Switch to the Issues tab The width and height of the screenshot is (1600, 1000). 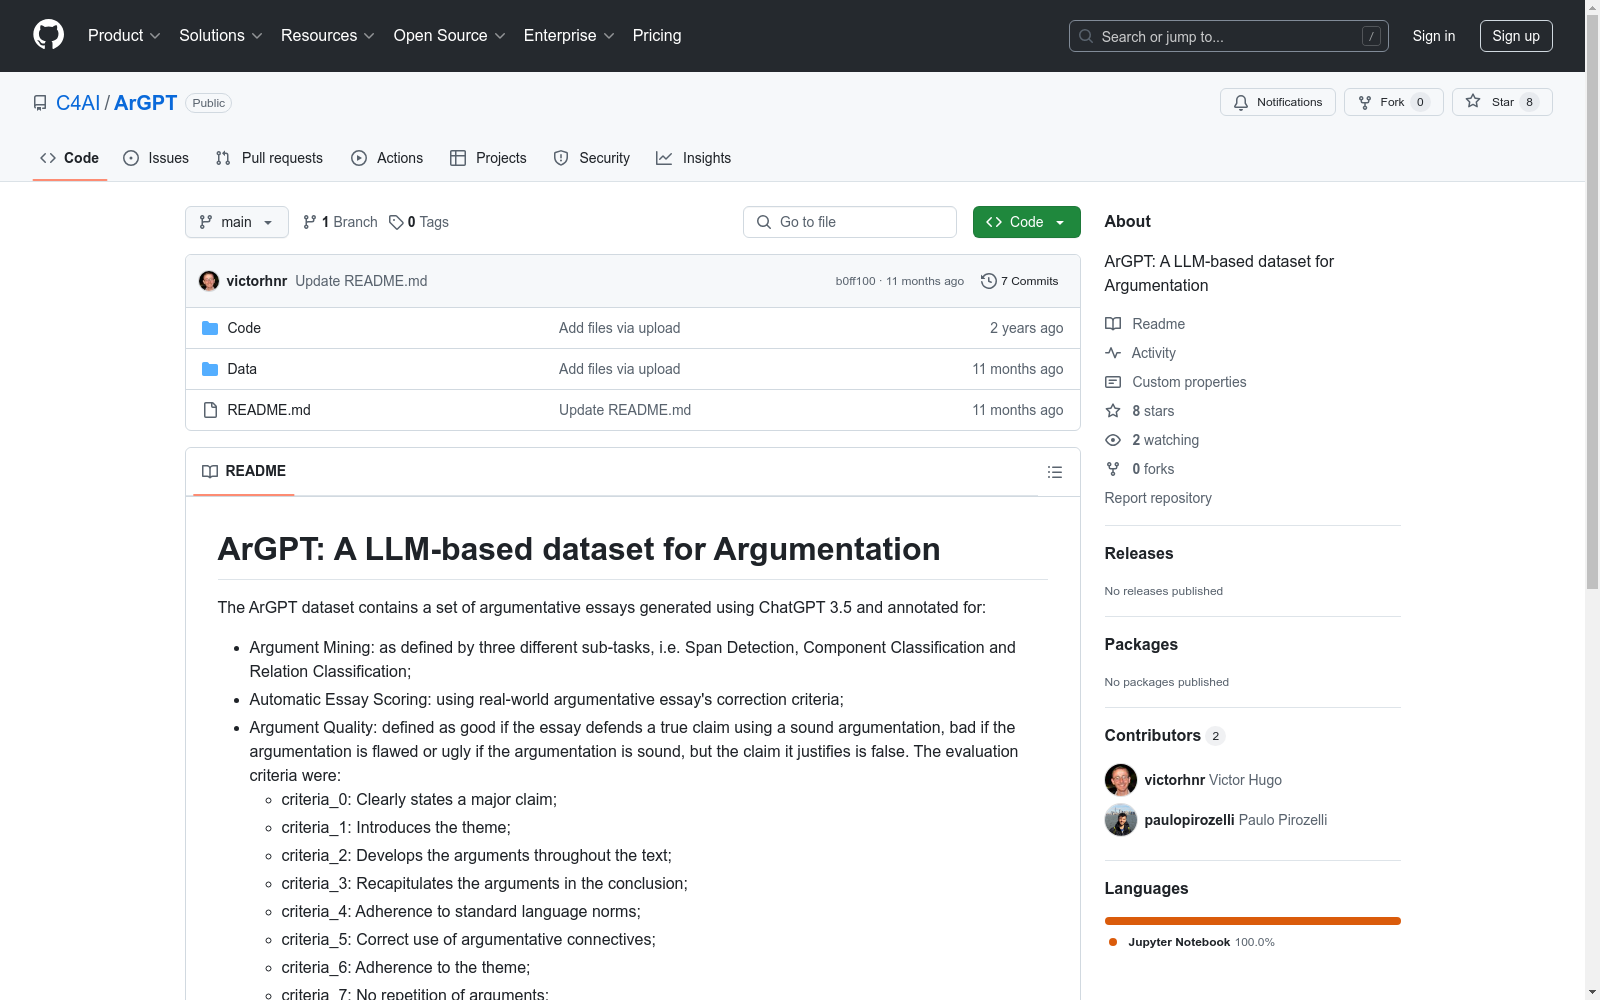(x=156, y=158)
